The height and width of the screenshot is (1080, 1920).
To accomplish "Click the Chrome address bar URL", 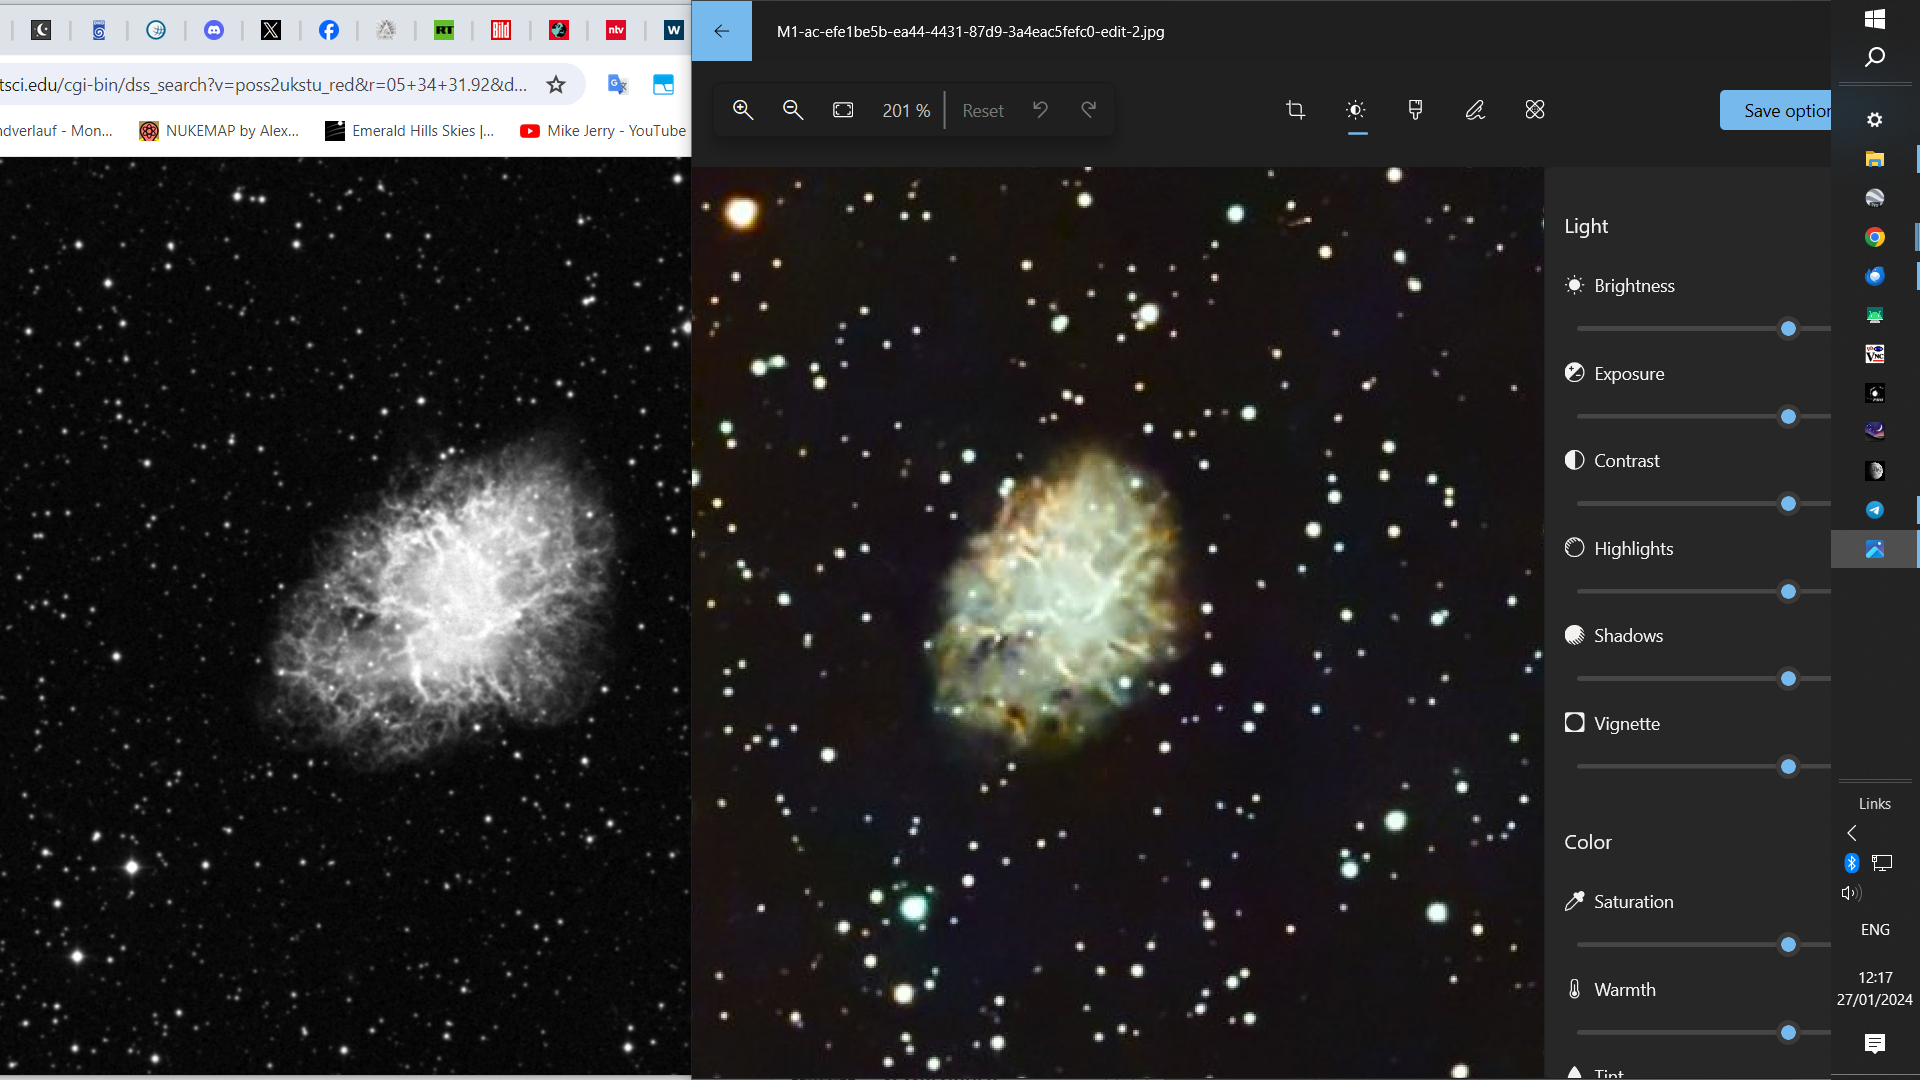I will coord(264,85).
